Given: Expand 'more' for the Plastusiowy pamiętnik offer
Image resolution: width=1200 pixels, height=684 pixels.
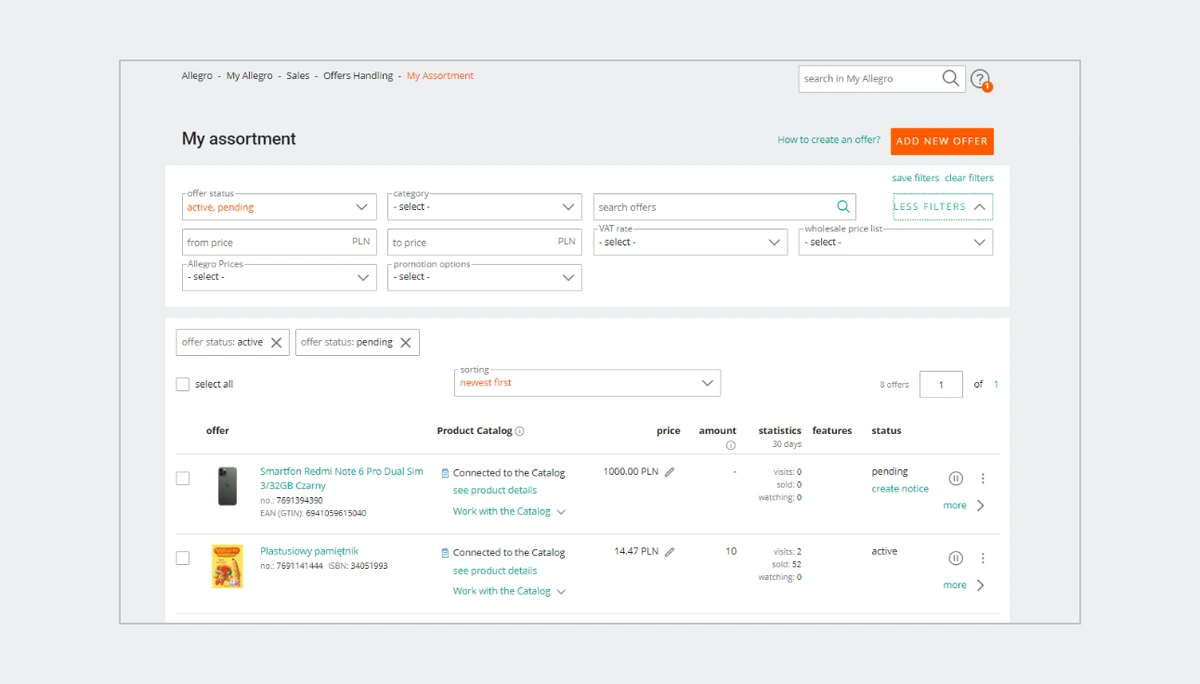Looking at the screenshot, I should pyautogui.click(x=964, y=586).
